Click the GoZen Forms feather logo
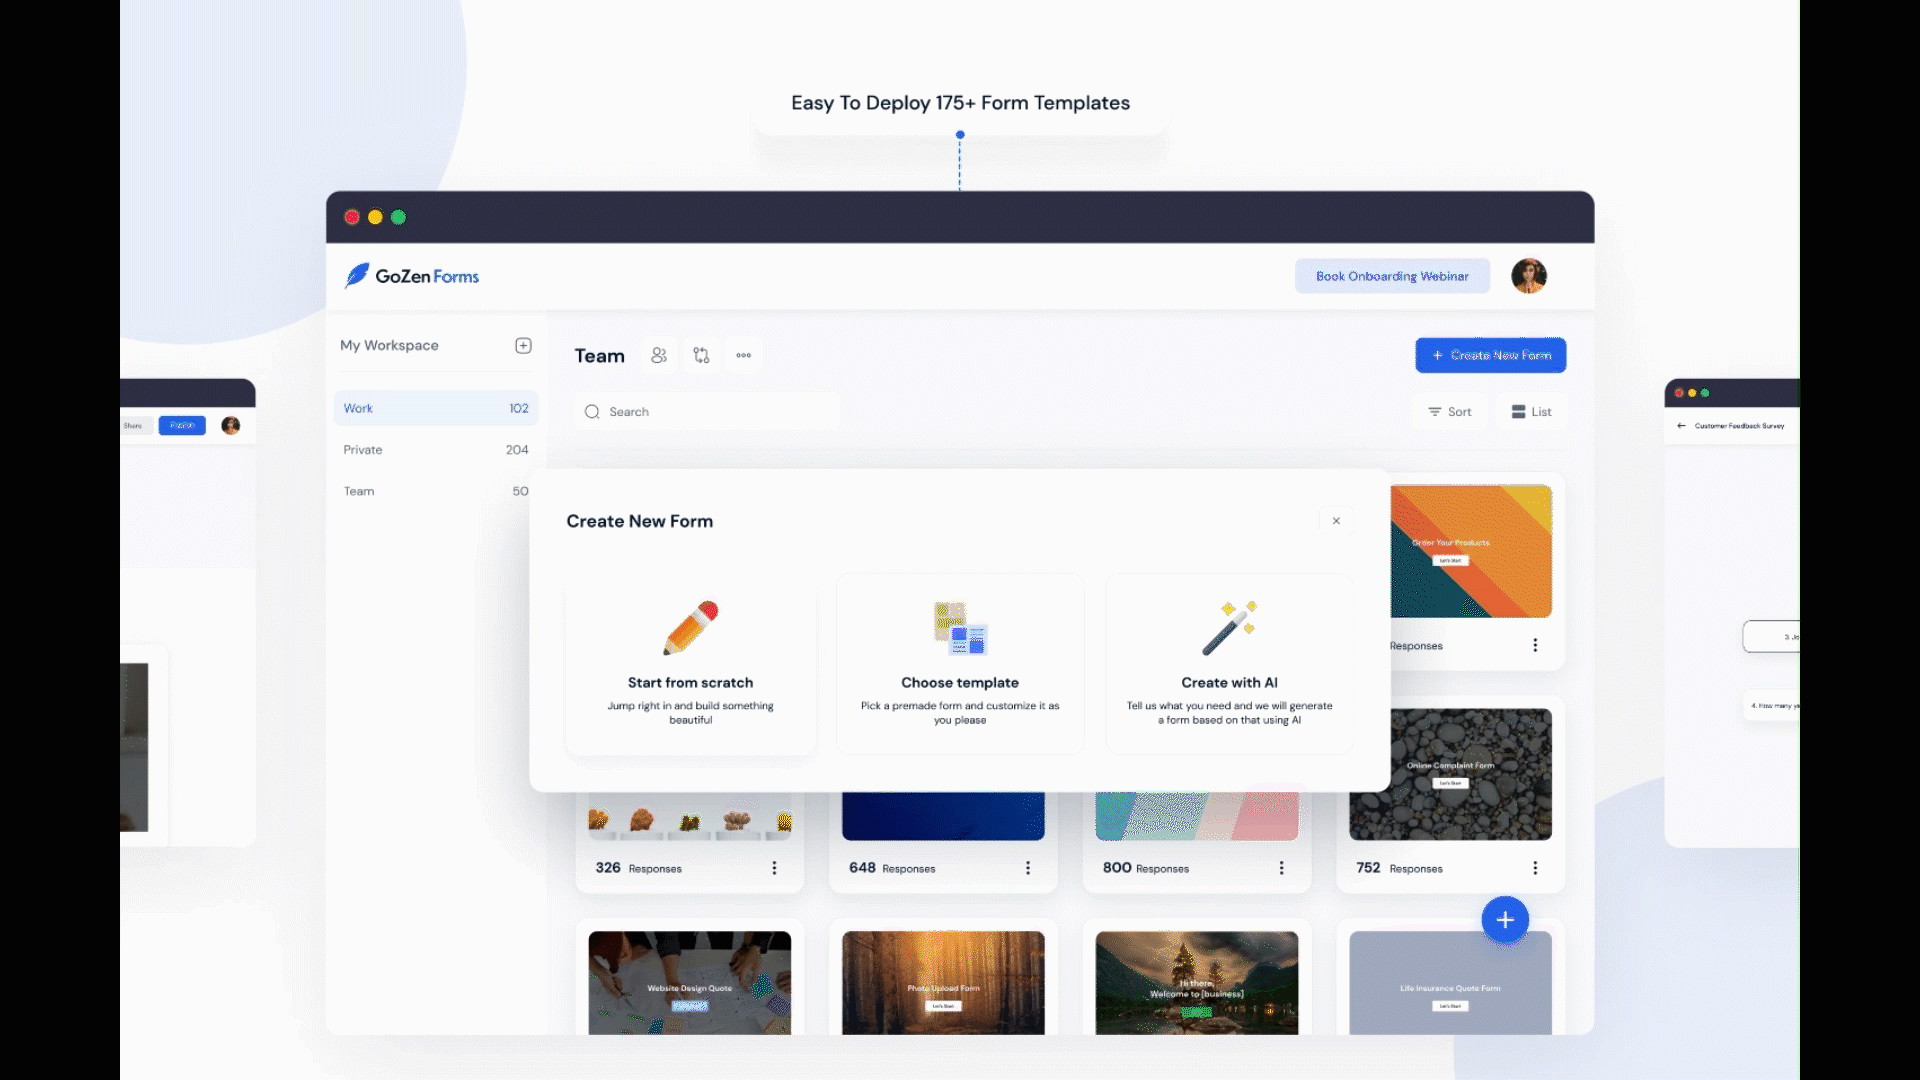 click(x=357, y=276)
